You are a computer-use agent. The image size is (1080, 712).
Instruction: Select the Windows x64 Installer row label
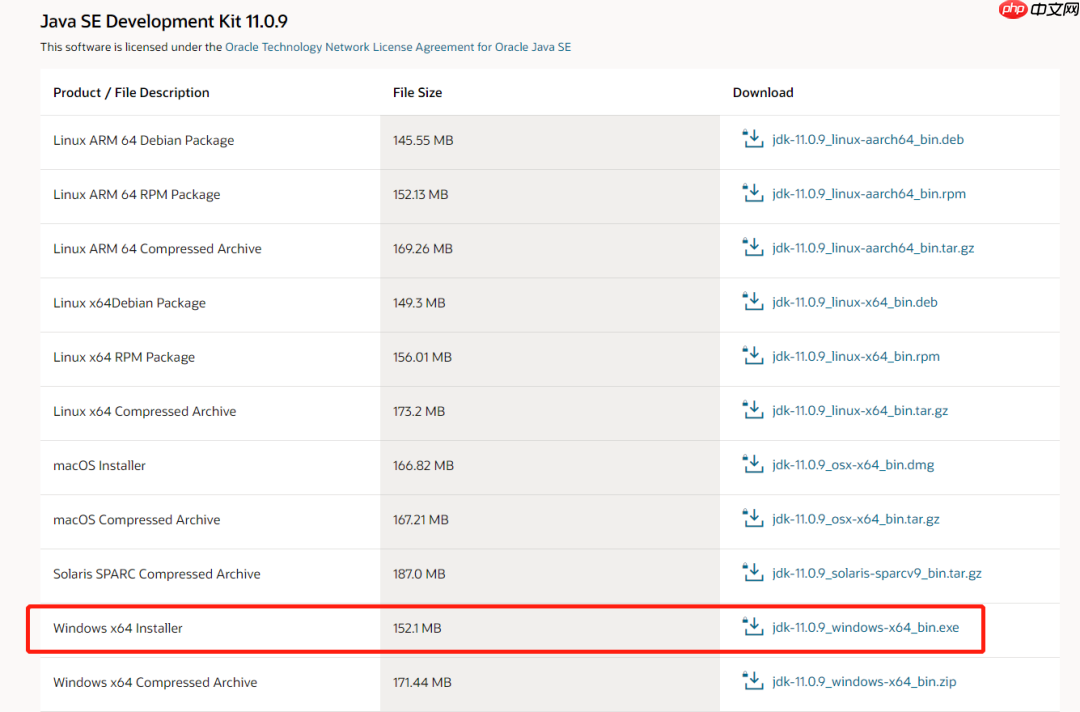[118, 628]
